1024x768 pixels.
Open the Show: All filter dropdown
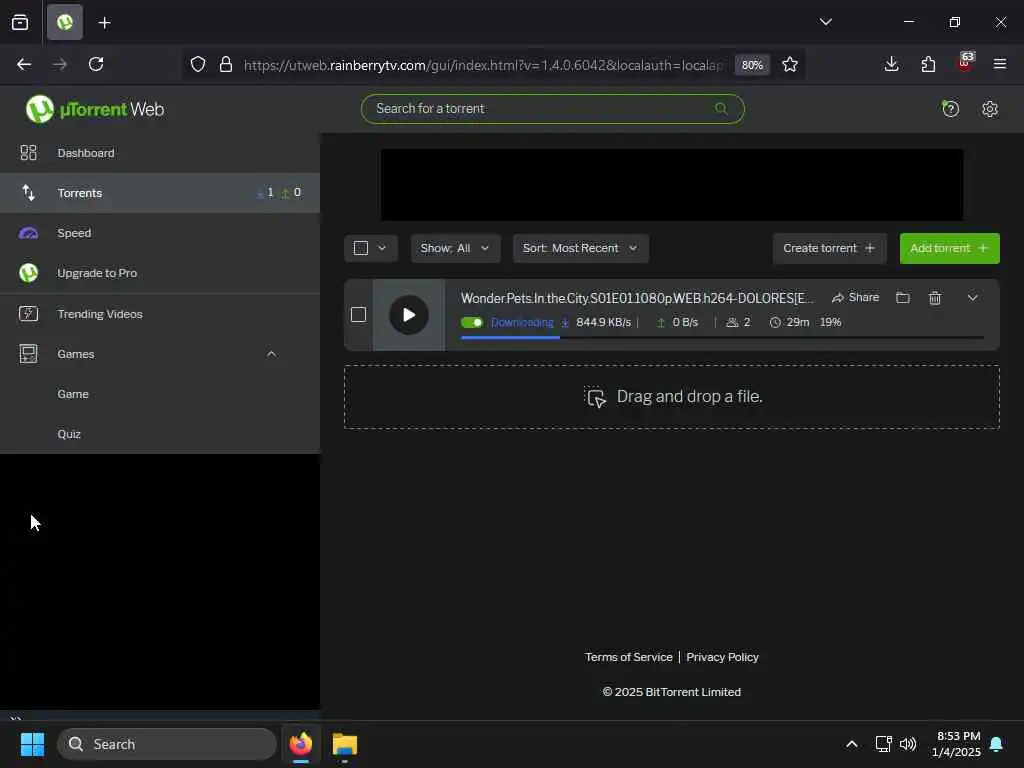[x=455, y=248]
